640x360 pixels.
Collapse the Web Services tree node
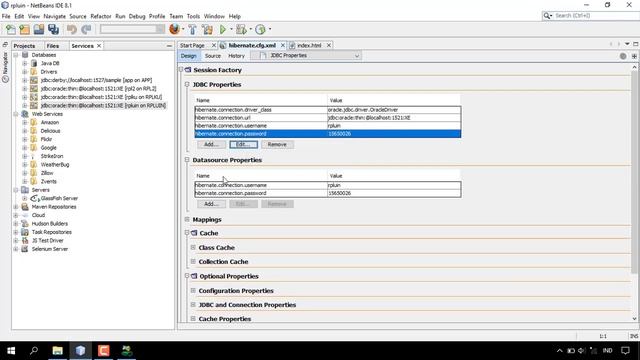coord(16,114)
